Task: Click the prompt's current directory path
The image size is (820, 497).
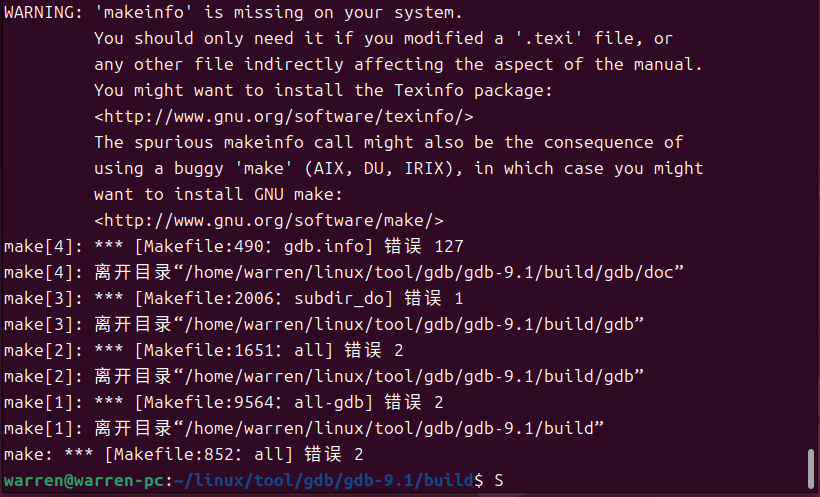Action: [x=324, y=480]
